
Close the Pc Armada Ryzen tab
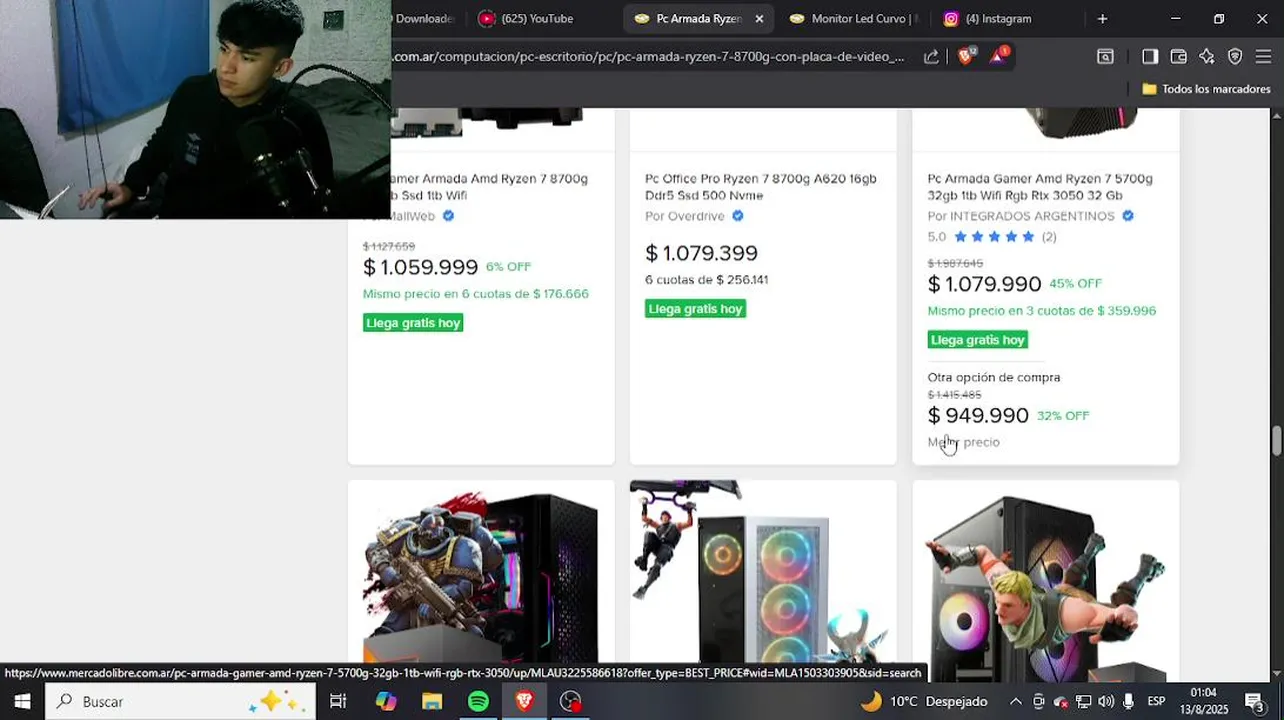coord(759,19)
